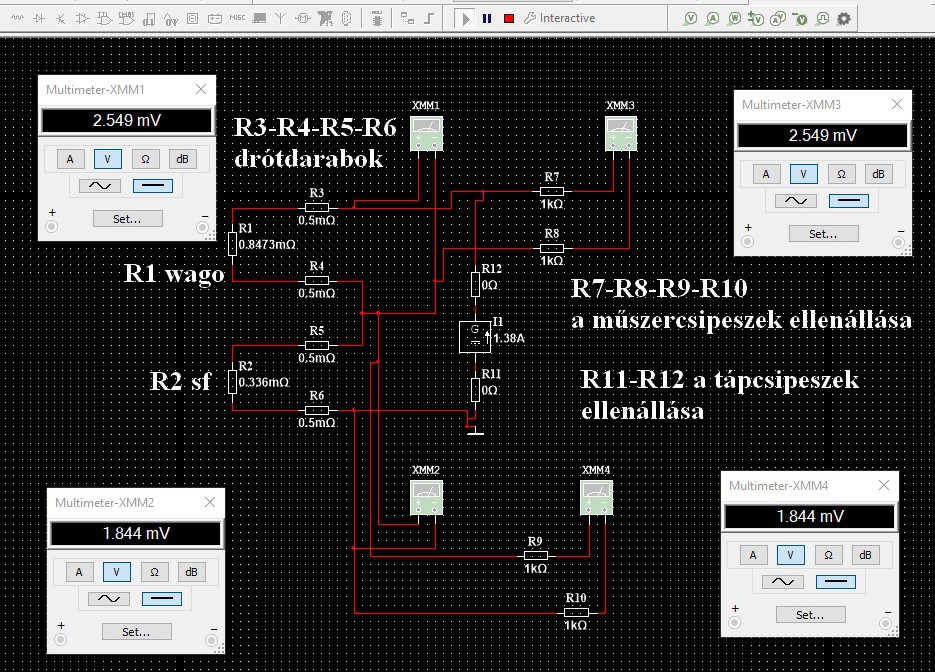The width and height of the screenshot is (935, 672).
Task: Select dB mode on Multimeter-XMM2
Action: (191, 572)
